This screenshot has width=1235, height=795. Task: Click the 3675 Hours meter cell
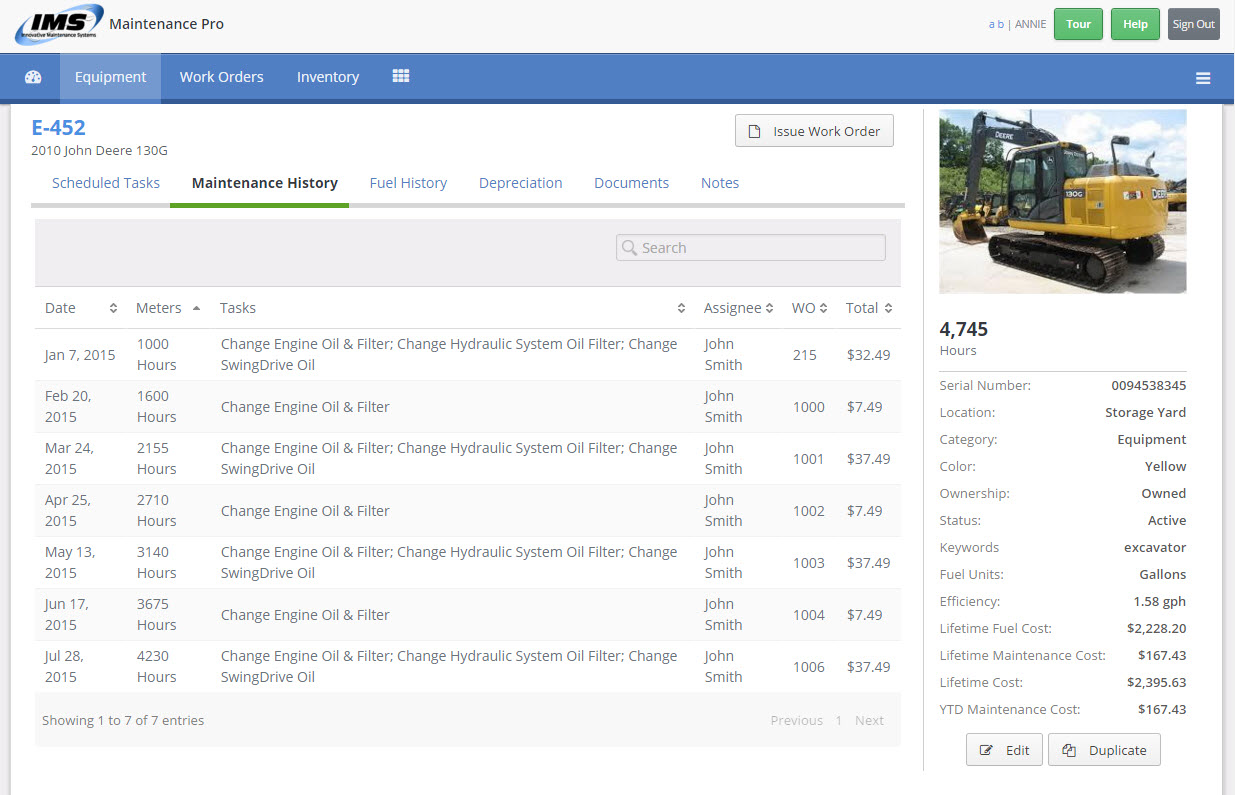(x=157, y=615)
